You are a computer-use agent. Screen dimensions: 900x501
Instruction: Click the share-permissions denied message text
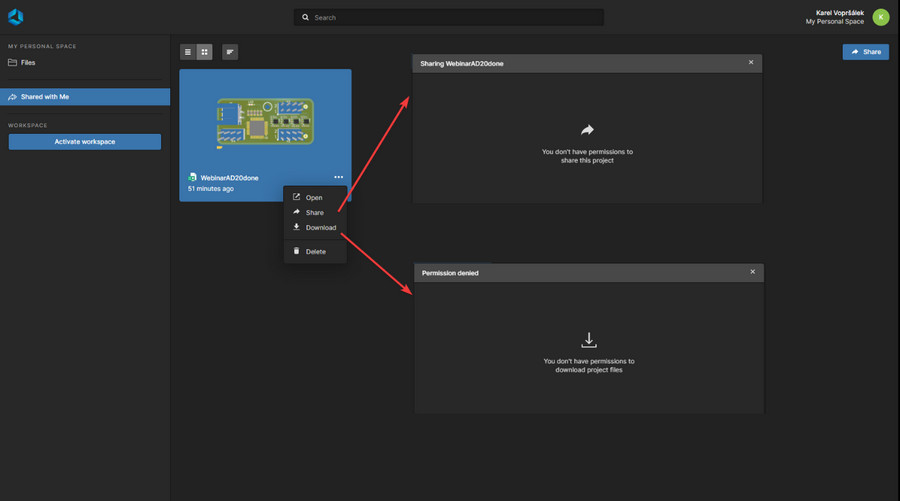(587, 156)
